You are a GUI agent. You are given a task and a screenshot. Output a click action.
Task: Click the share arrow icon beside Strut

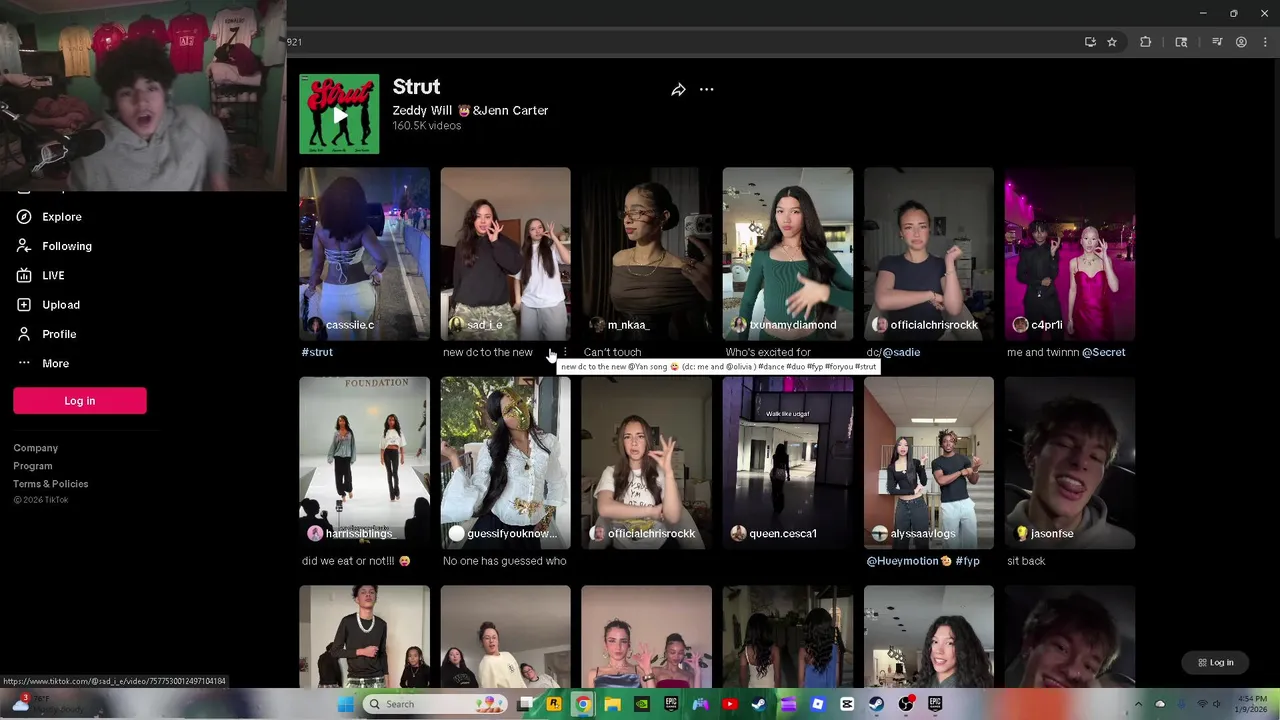click(678, 90)
